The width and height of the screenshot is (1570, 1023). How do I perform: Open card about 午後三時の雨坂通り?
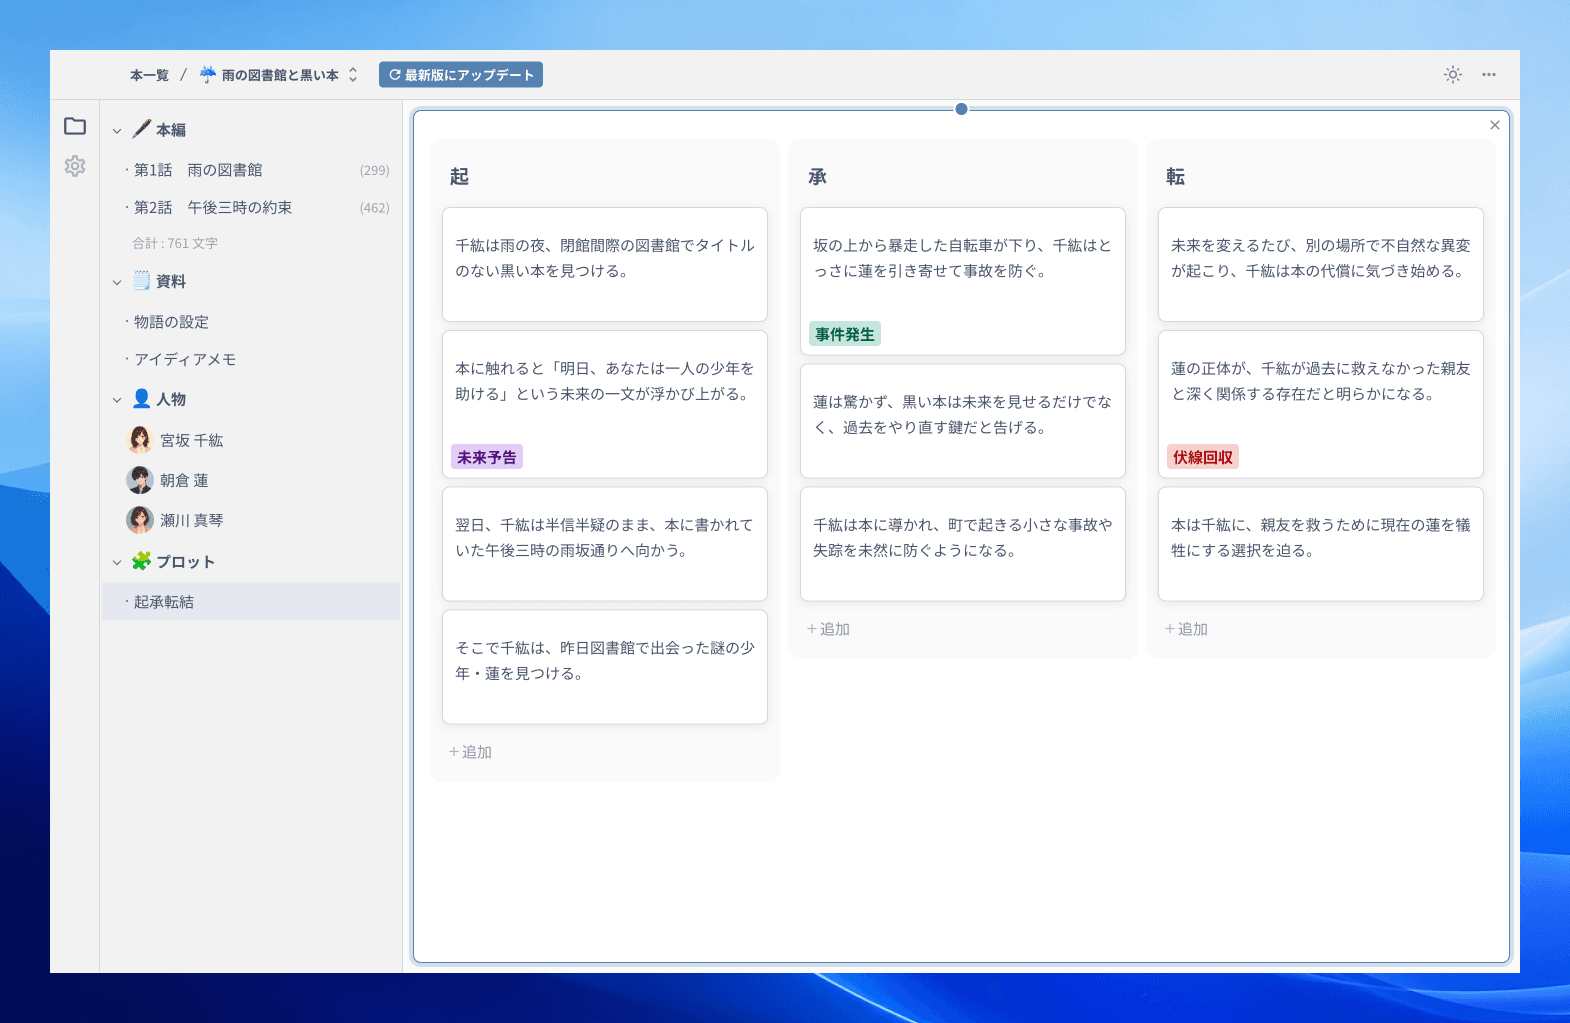(x=605, y=544)
